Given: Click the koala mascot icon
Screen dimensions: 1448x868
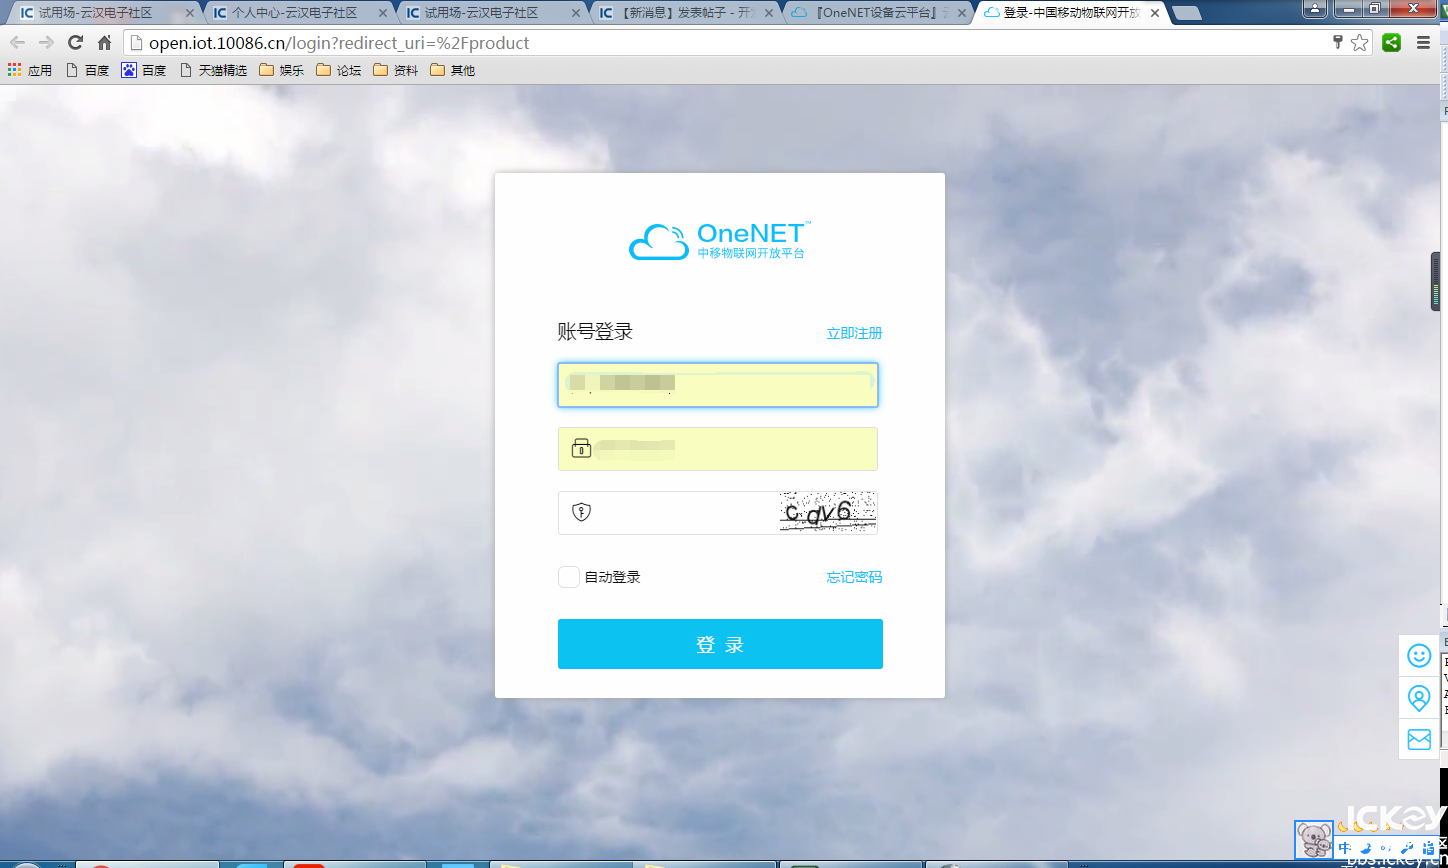Looking at the screenshot, I should (x=1314, y=840).
